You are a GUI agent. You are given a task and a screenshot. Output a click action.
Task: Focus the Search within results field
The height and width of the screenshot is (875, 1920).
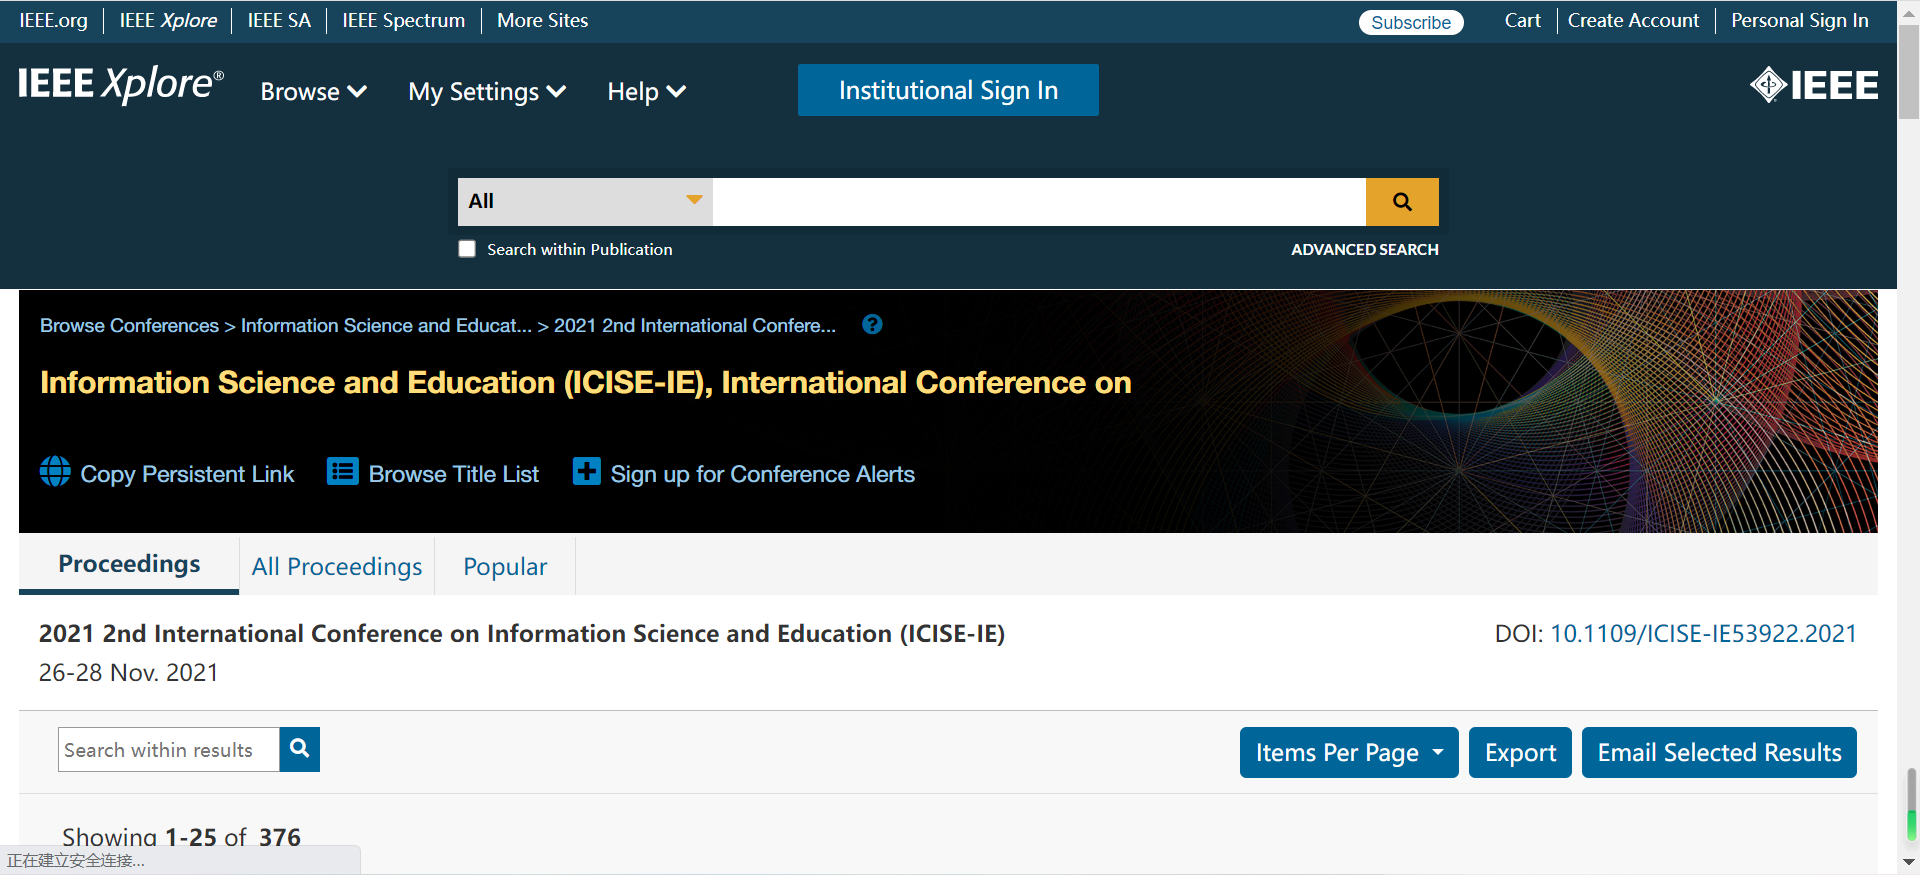[169, 750]
